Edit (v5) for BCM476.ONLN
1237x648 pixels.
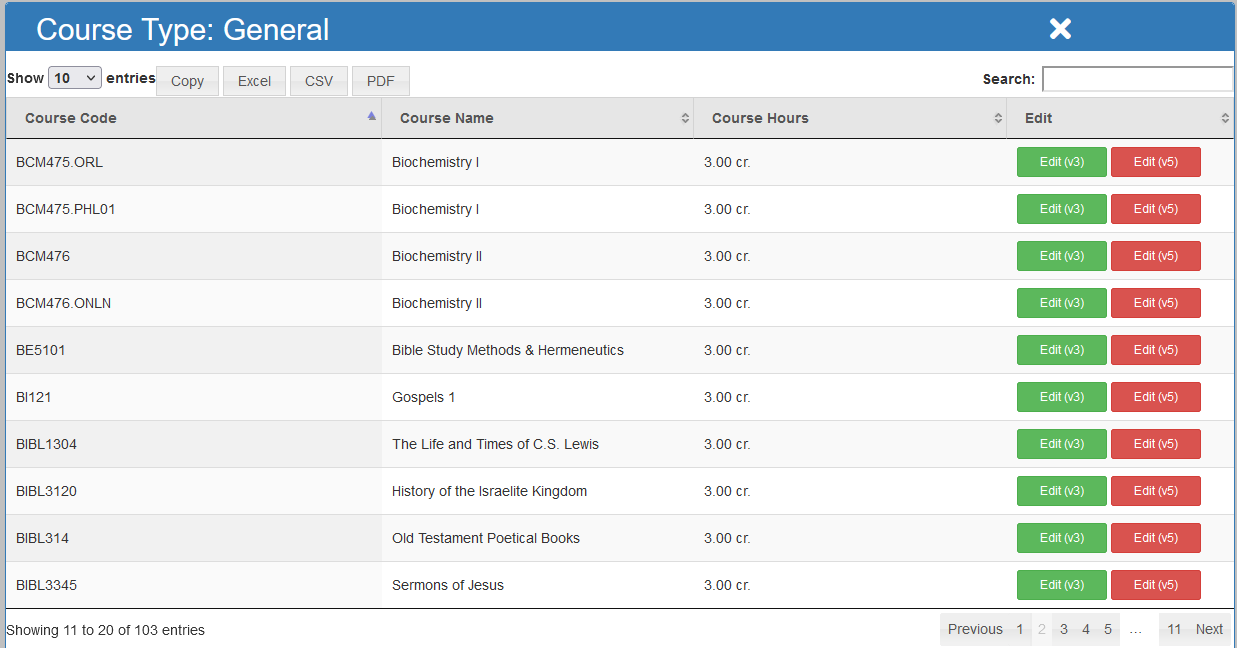coord(1156,303)
